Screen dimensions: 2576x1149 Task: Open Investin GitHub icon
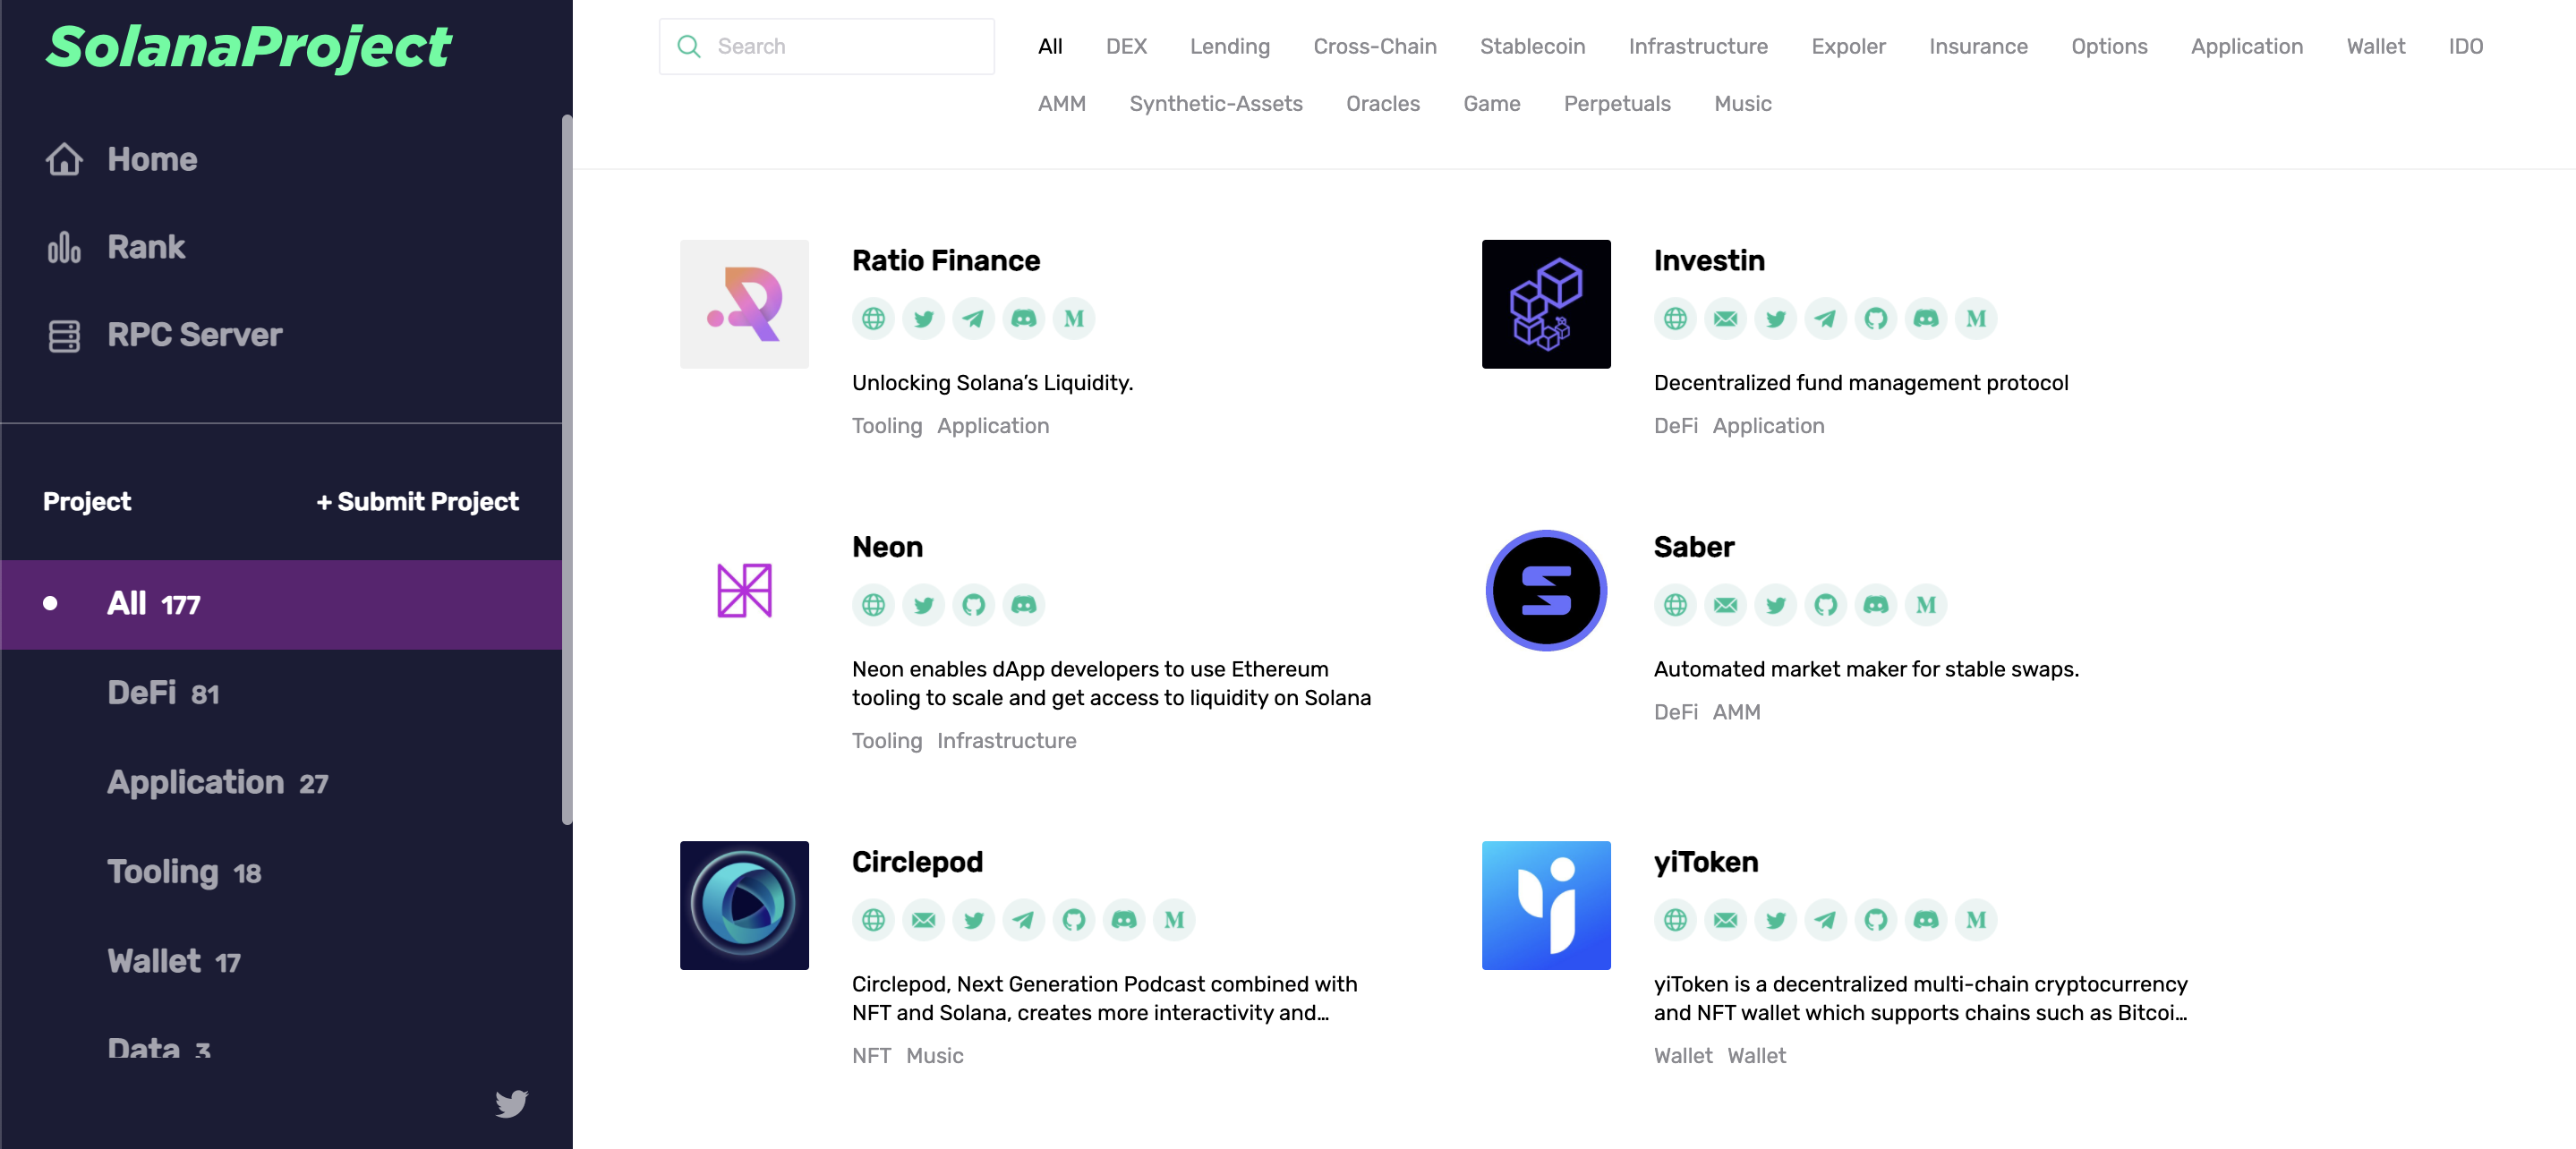coord(1876,319)
